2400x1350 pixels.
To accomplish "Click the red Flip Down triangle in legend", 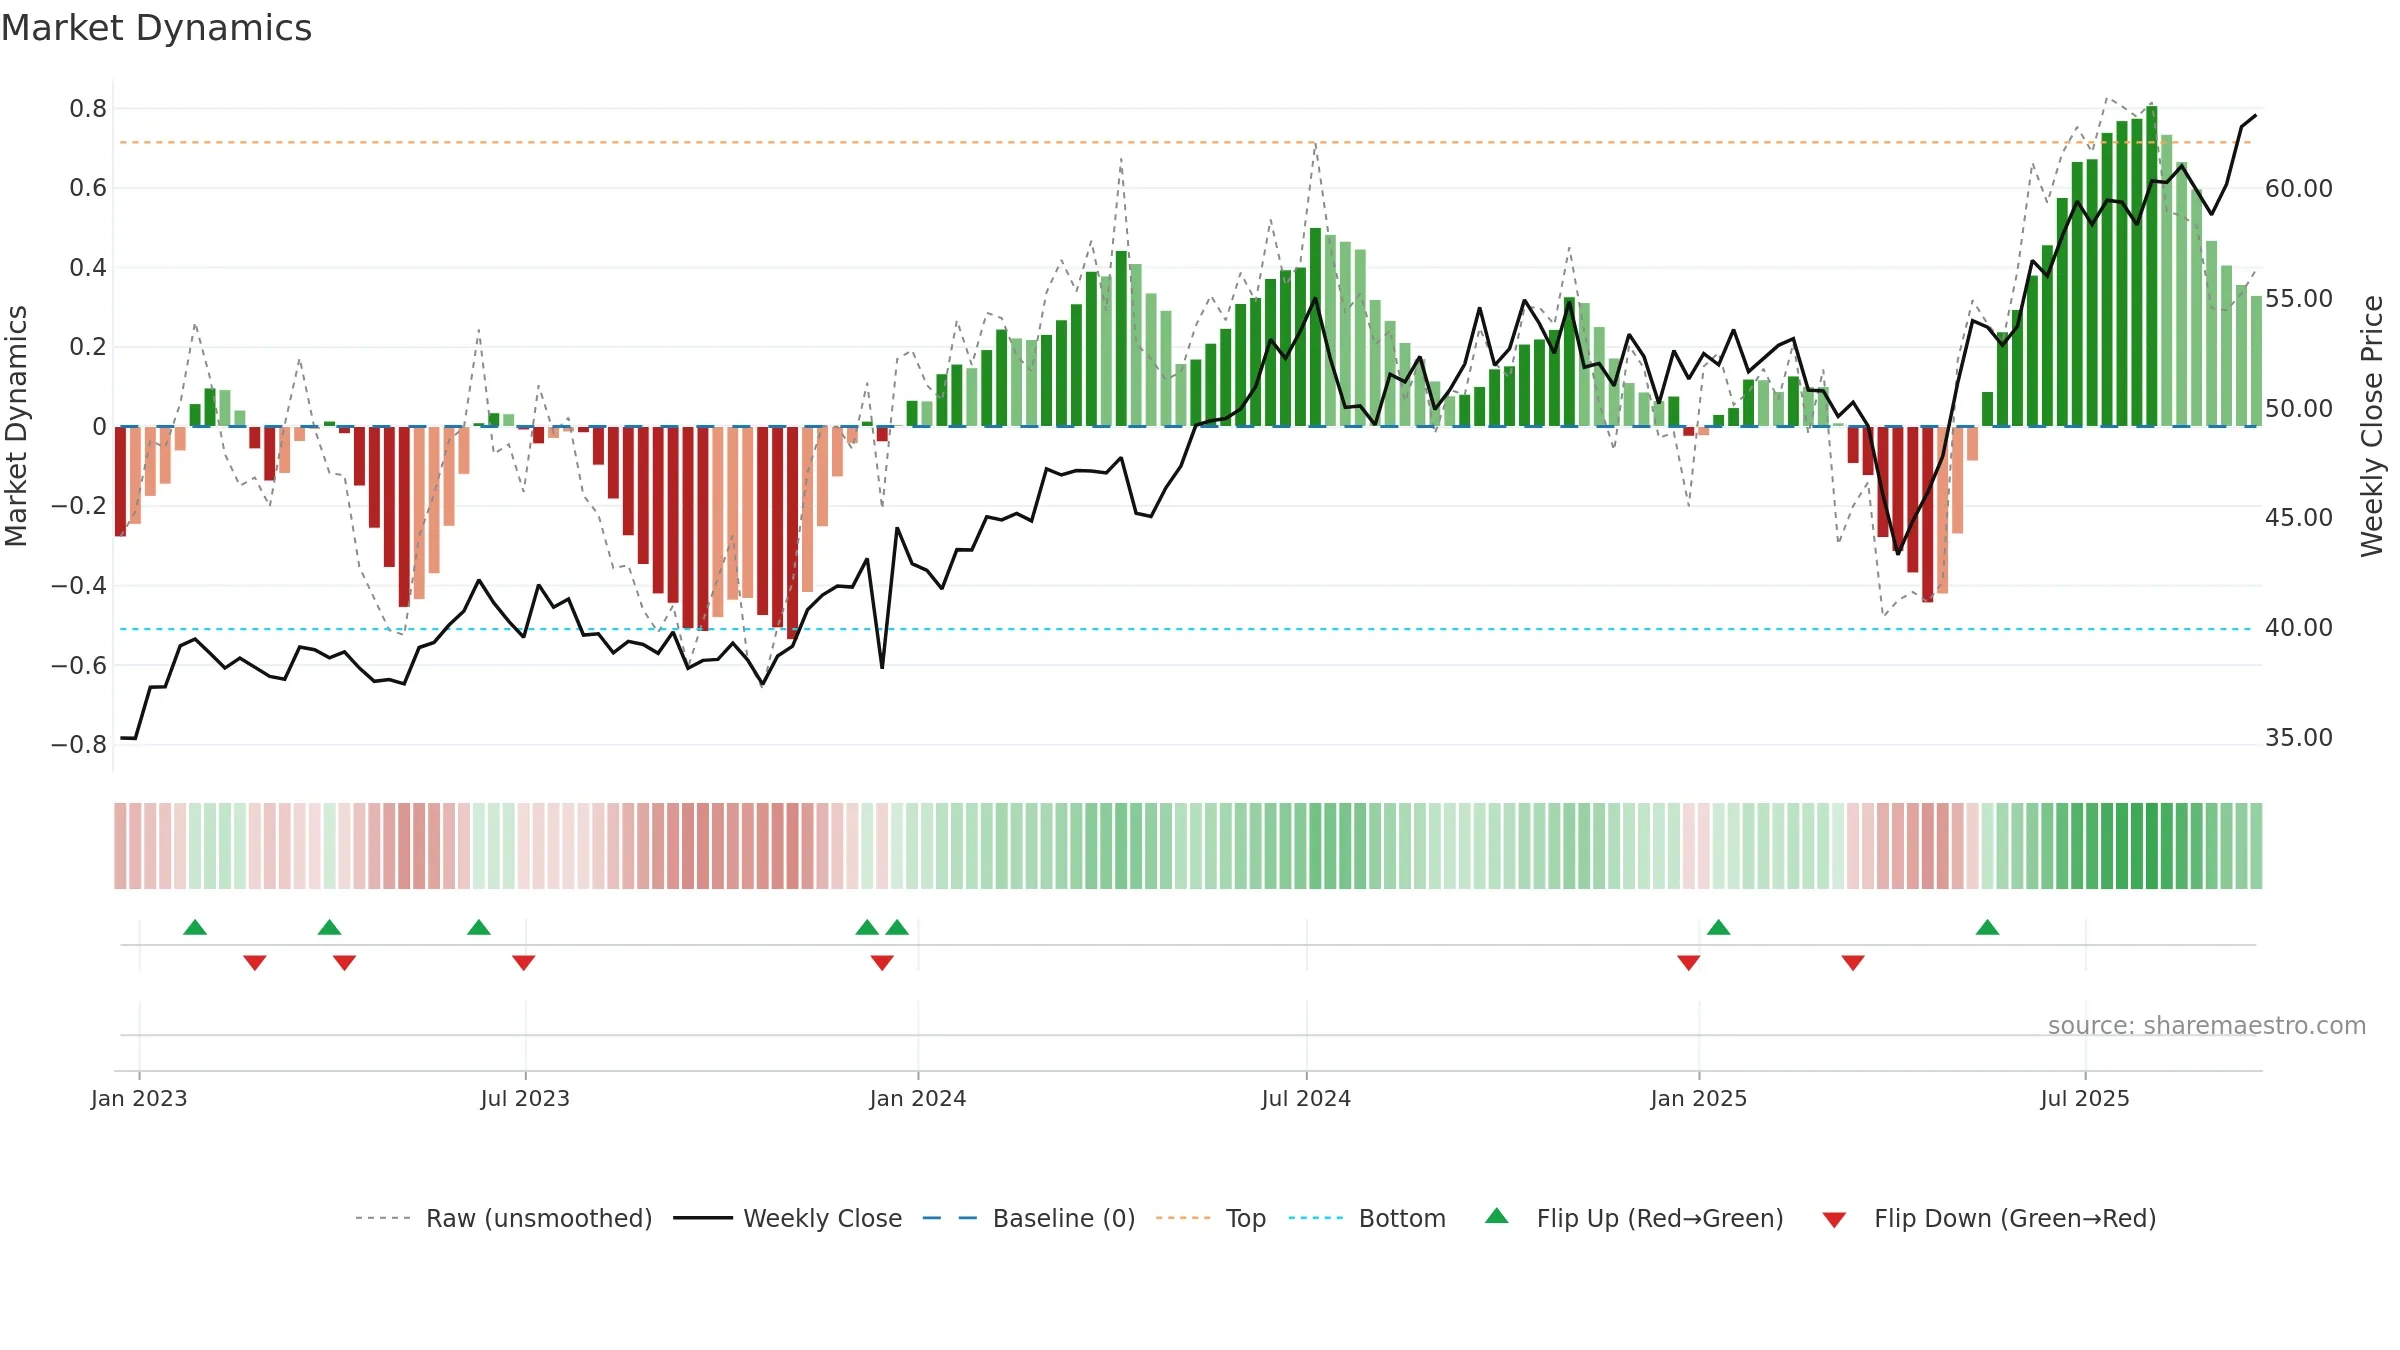I will click(1834, 1220).
